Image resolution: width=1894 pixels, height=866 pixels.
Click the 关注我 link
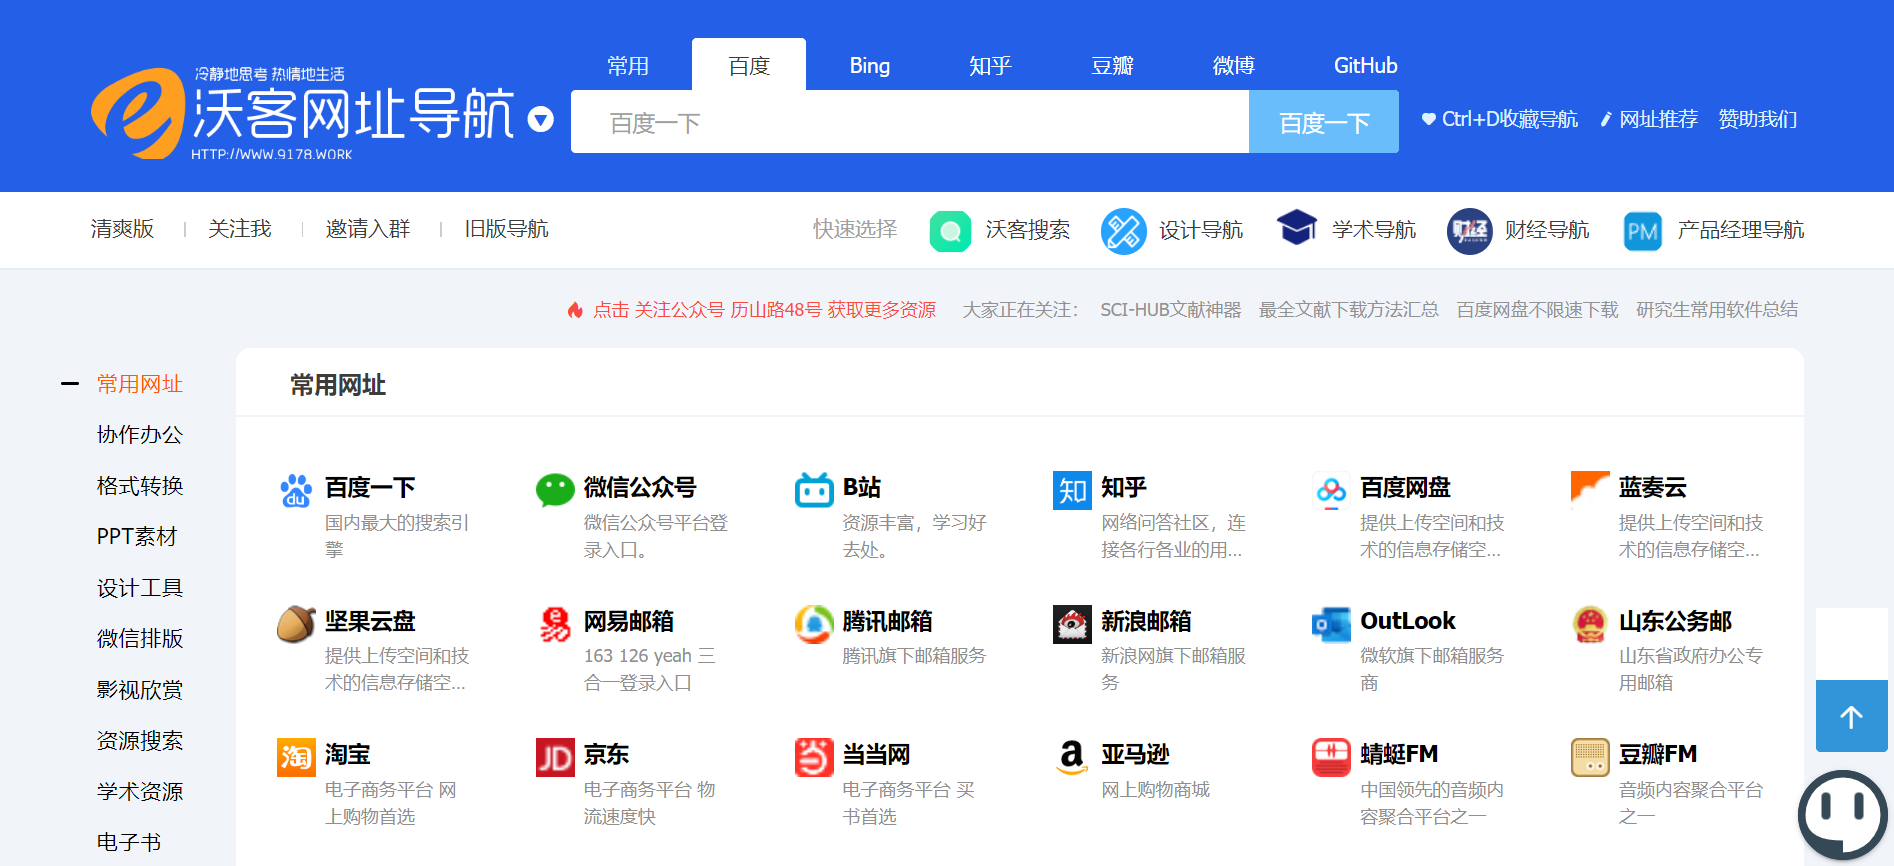[x=240, y=229]
